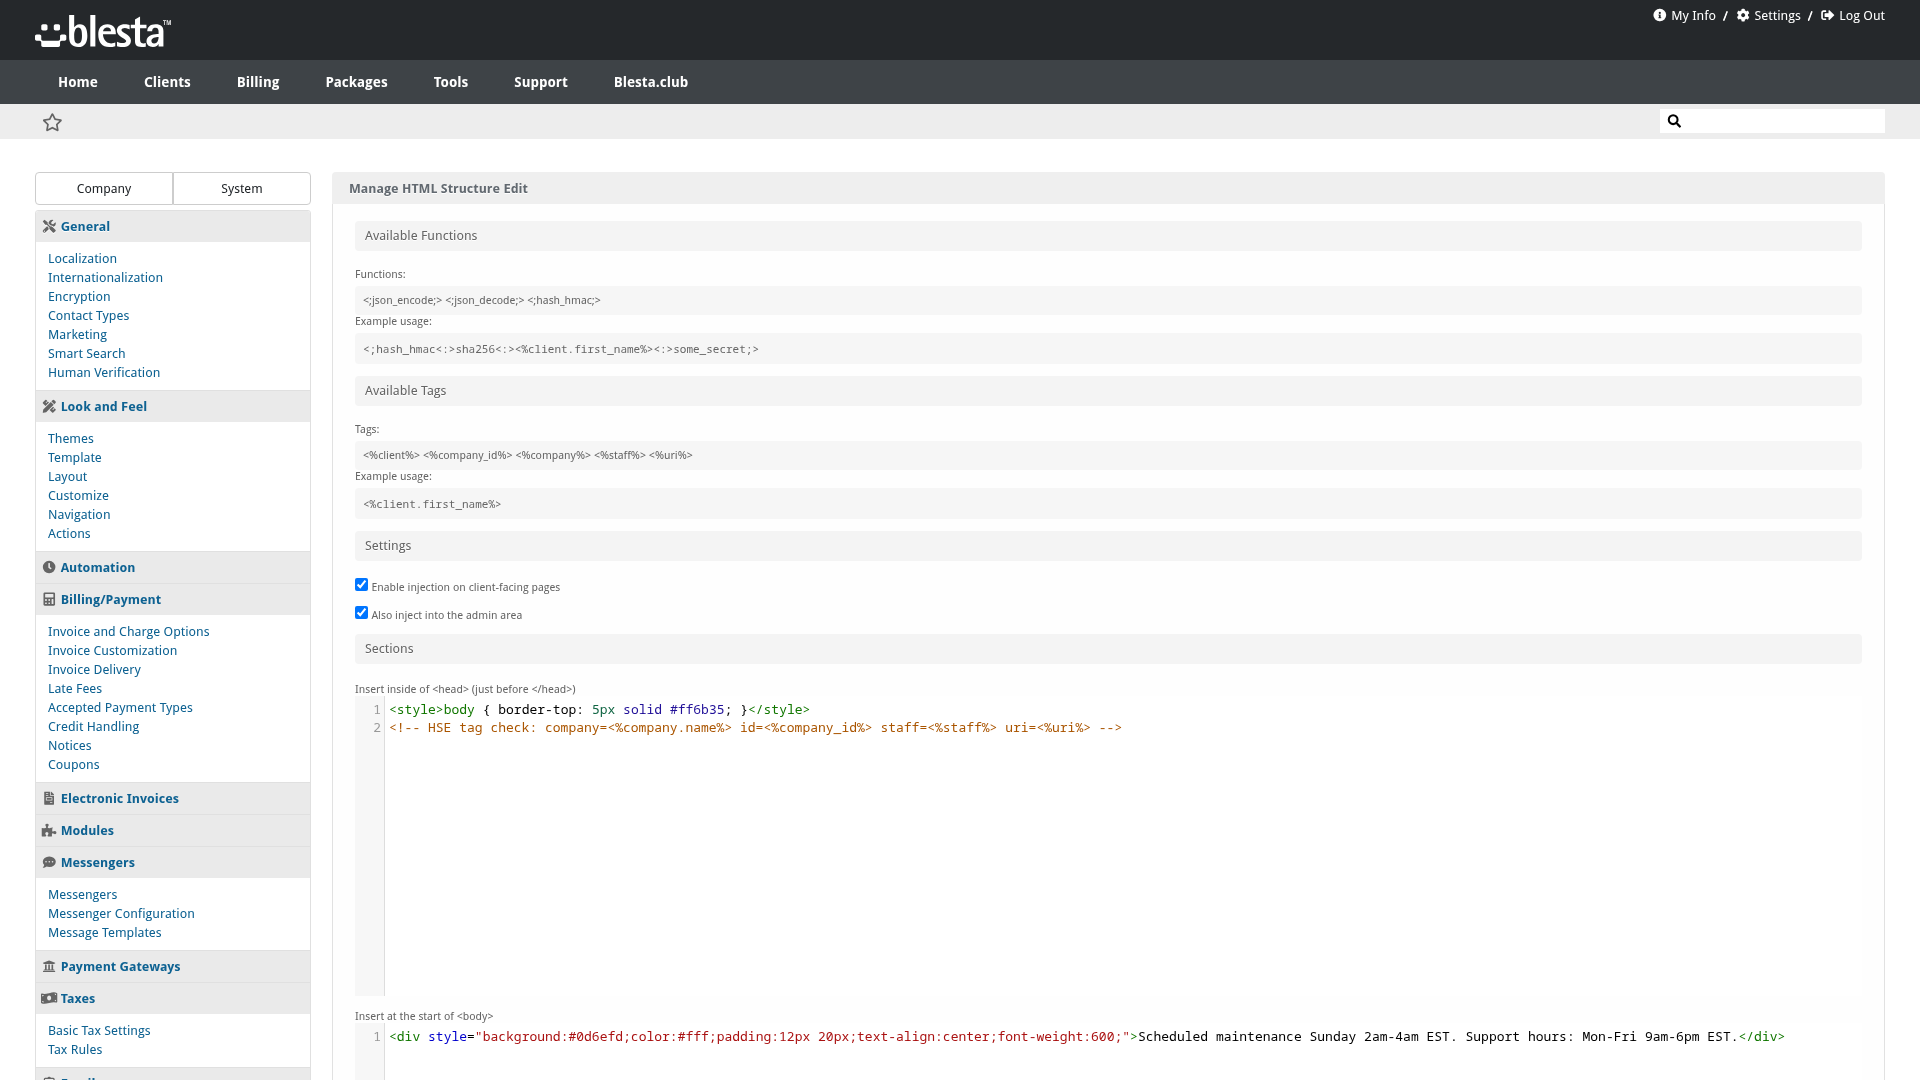Click the Electronic Invoices document icon
The width and height of the screenshot is (1920, 1080).
(49, 798)
